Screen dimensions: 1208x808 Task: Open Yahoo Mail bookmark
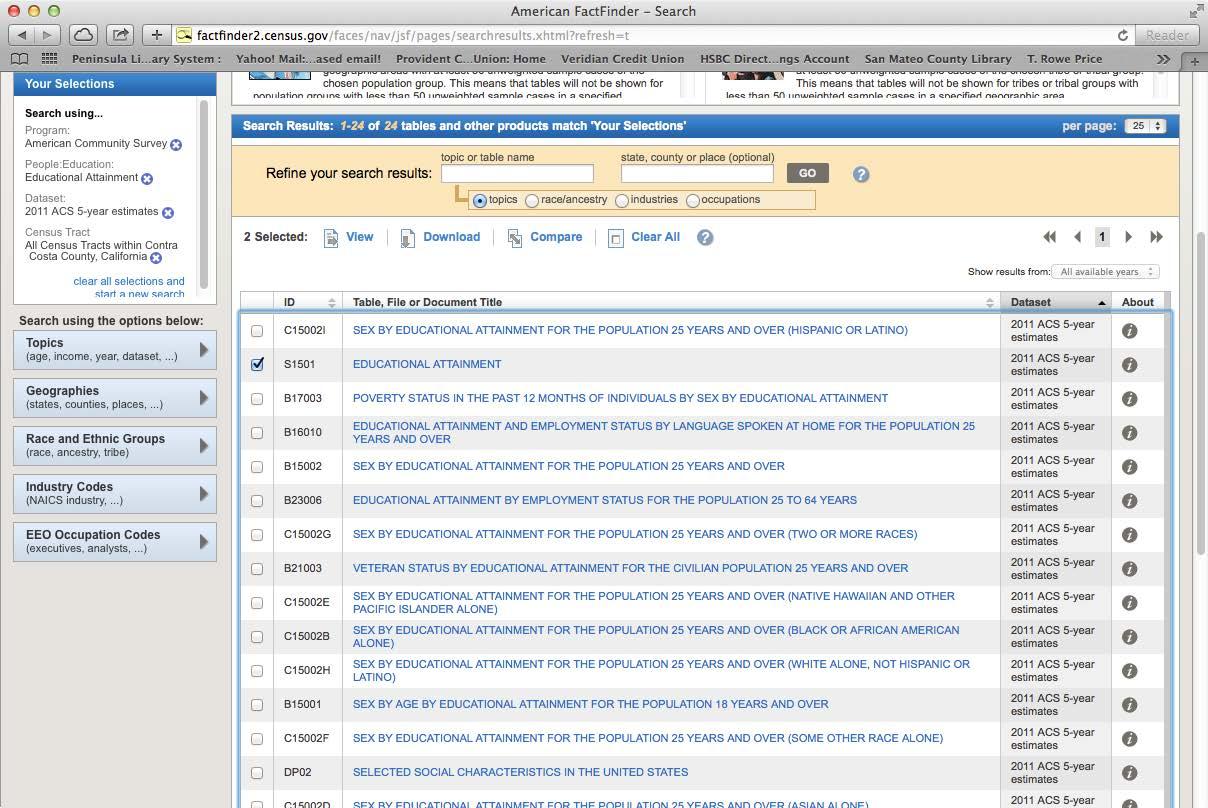point(308,59)
